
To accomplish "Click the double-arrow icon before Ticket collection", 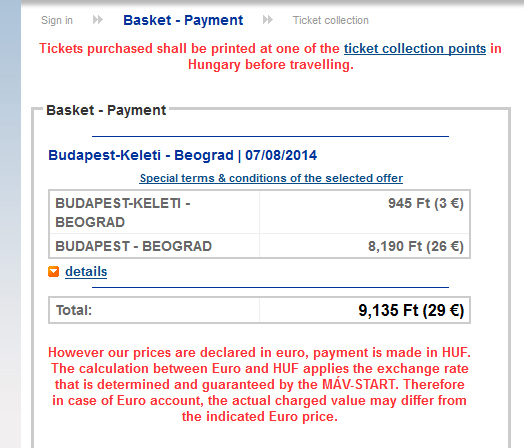I will [x=268, y=20].
